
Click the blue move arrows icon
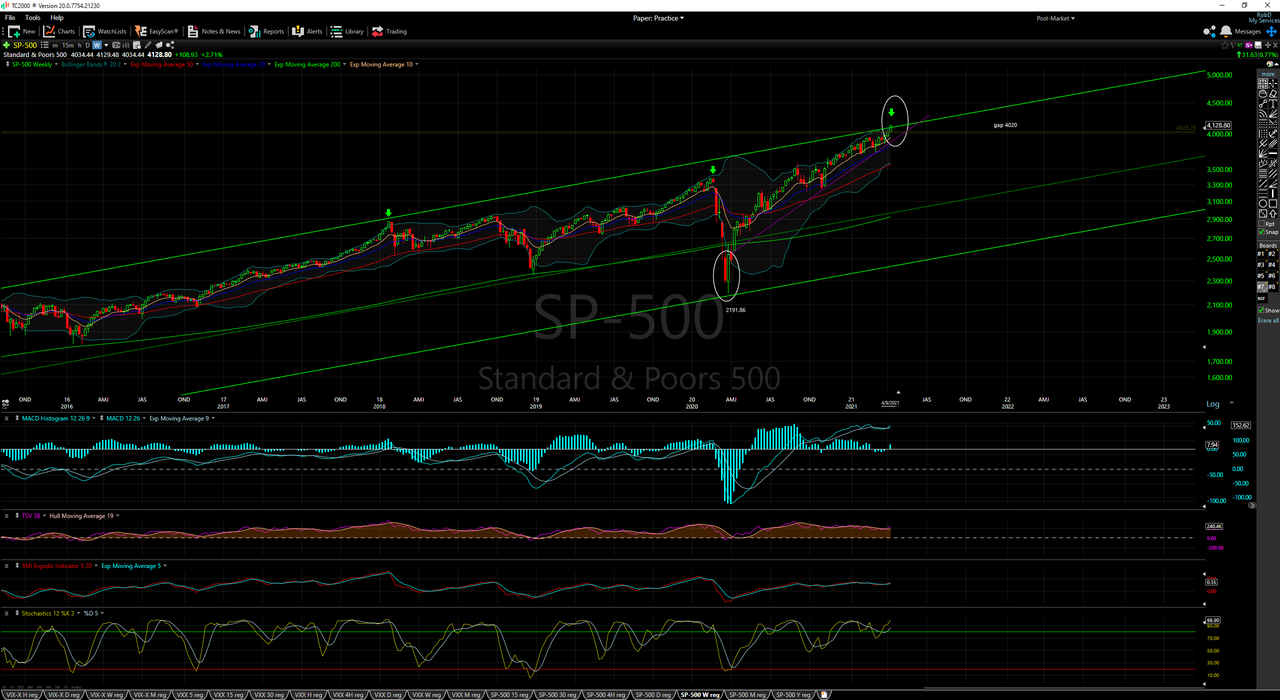[x=1271, y=31]
